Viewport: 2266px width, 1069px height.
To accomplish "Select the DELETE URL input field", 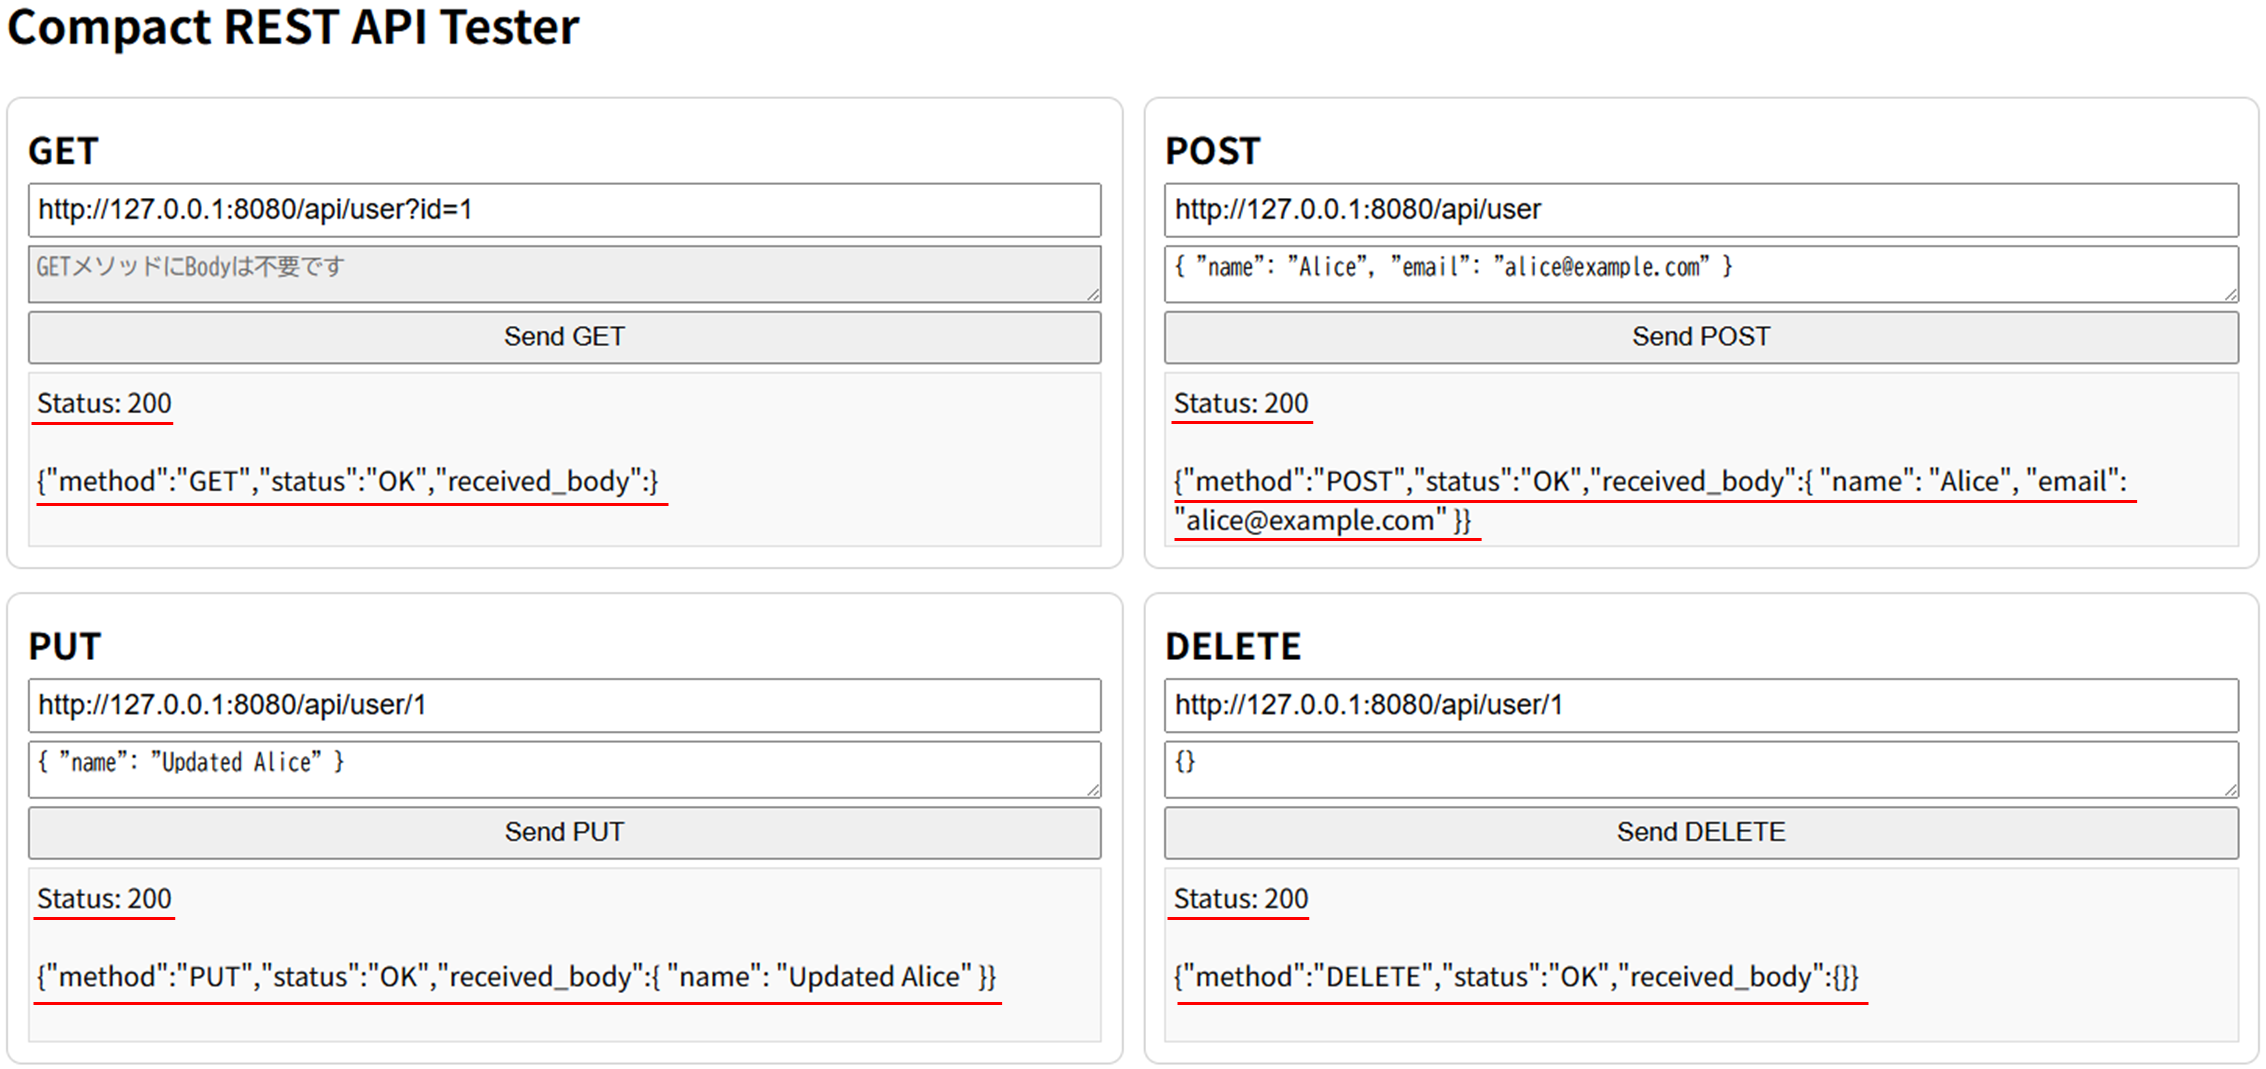I will click(x=1700, y=705).
